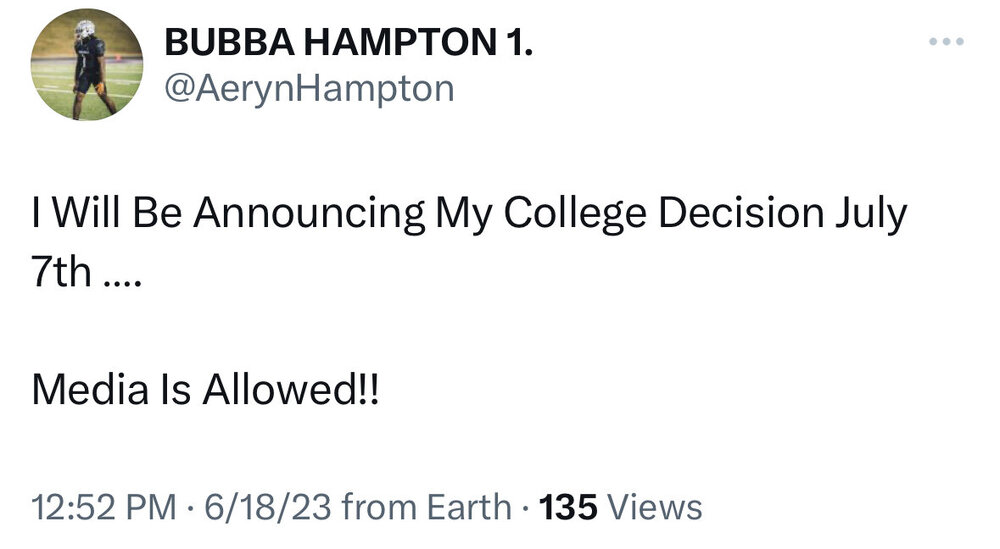Image resolution: width=1000 pixels, height=549 pixels.
Task: Click Bubba Hampton's profile avatar photo
Action: (86, 67)
